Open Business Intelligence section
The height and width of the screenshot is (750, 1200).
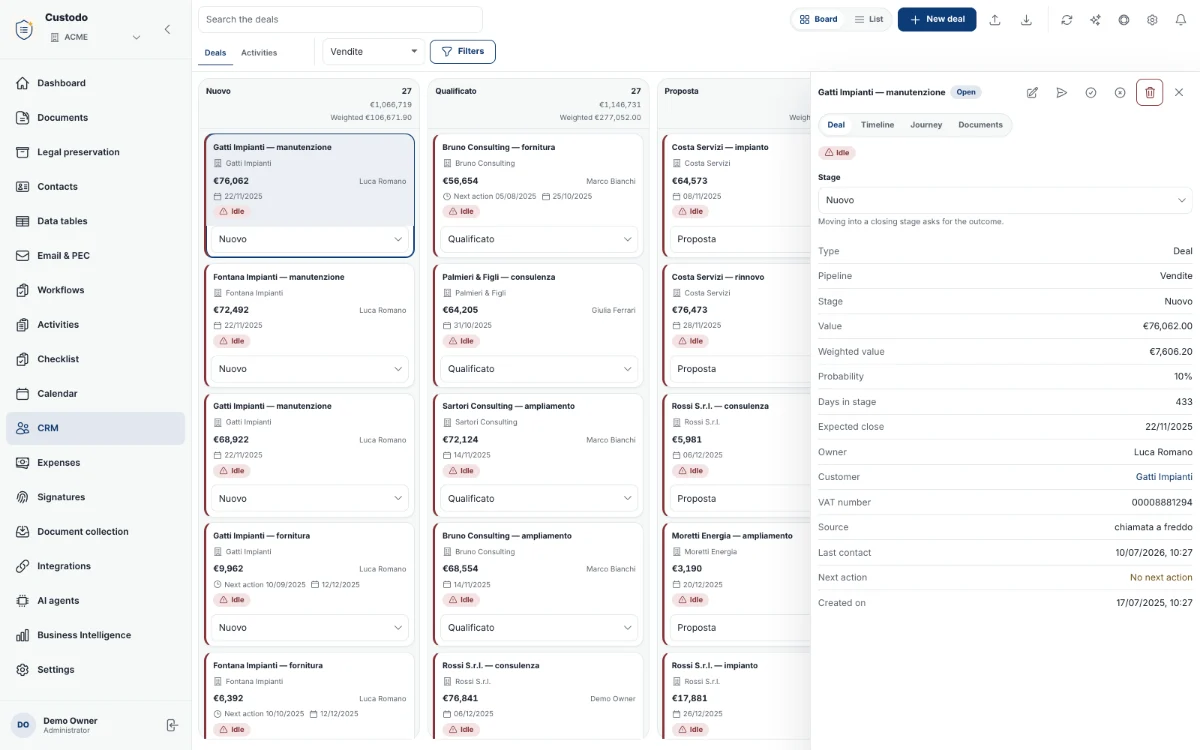click(95, 635)
